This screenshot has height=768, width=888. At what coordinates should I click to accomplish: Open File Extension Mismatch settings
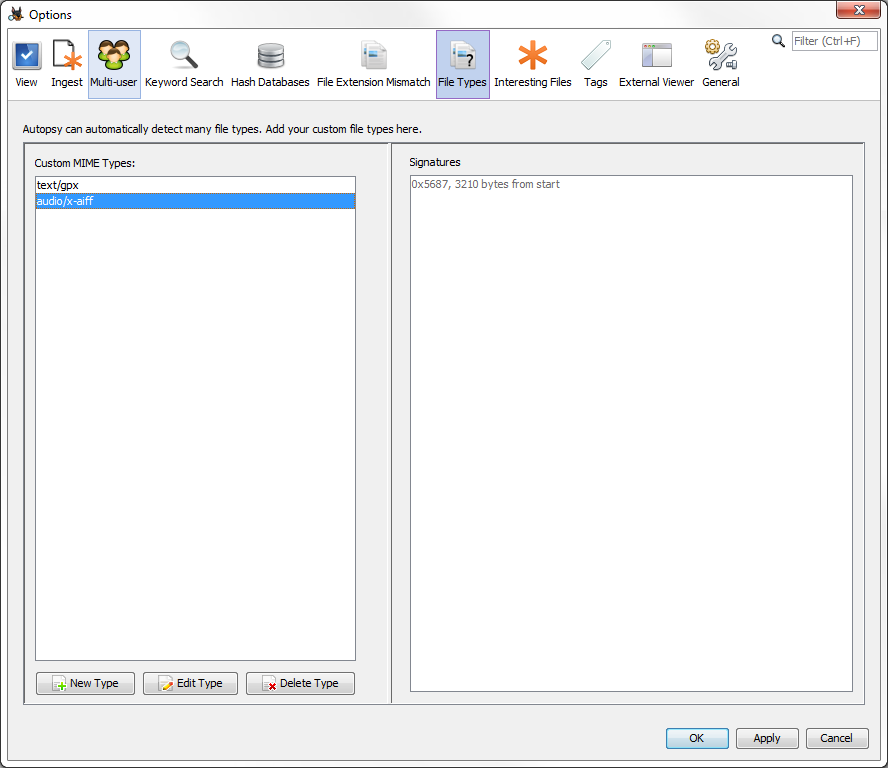(373, 64)
